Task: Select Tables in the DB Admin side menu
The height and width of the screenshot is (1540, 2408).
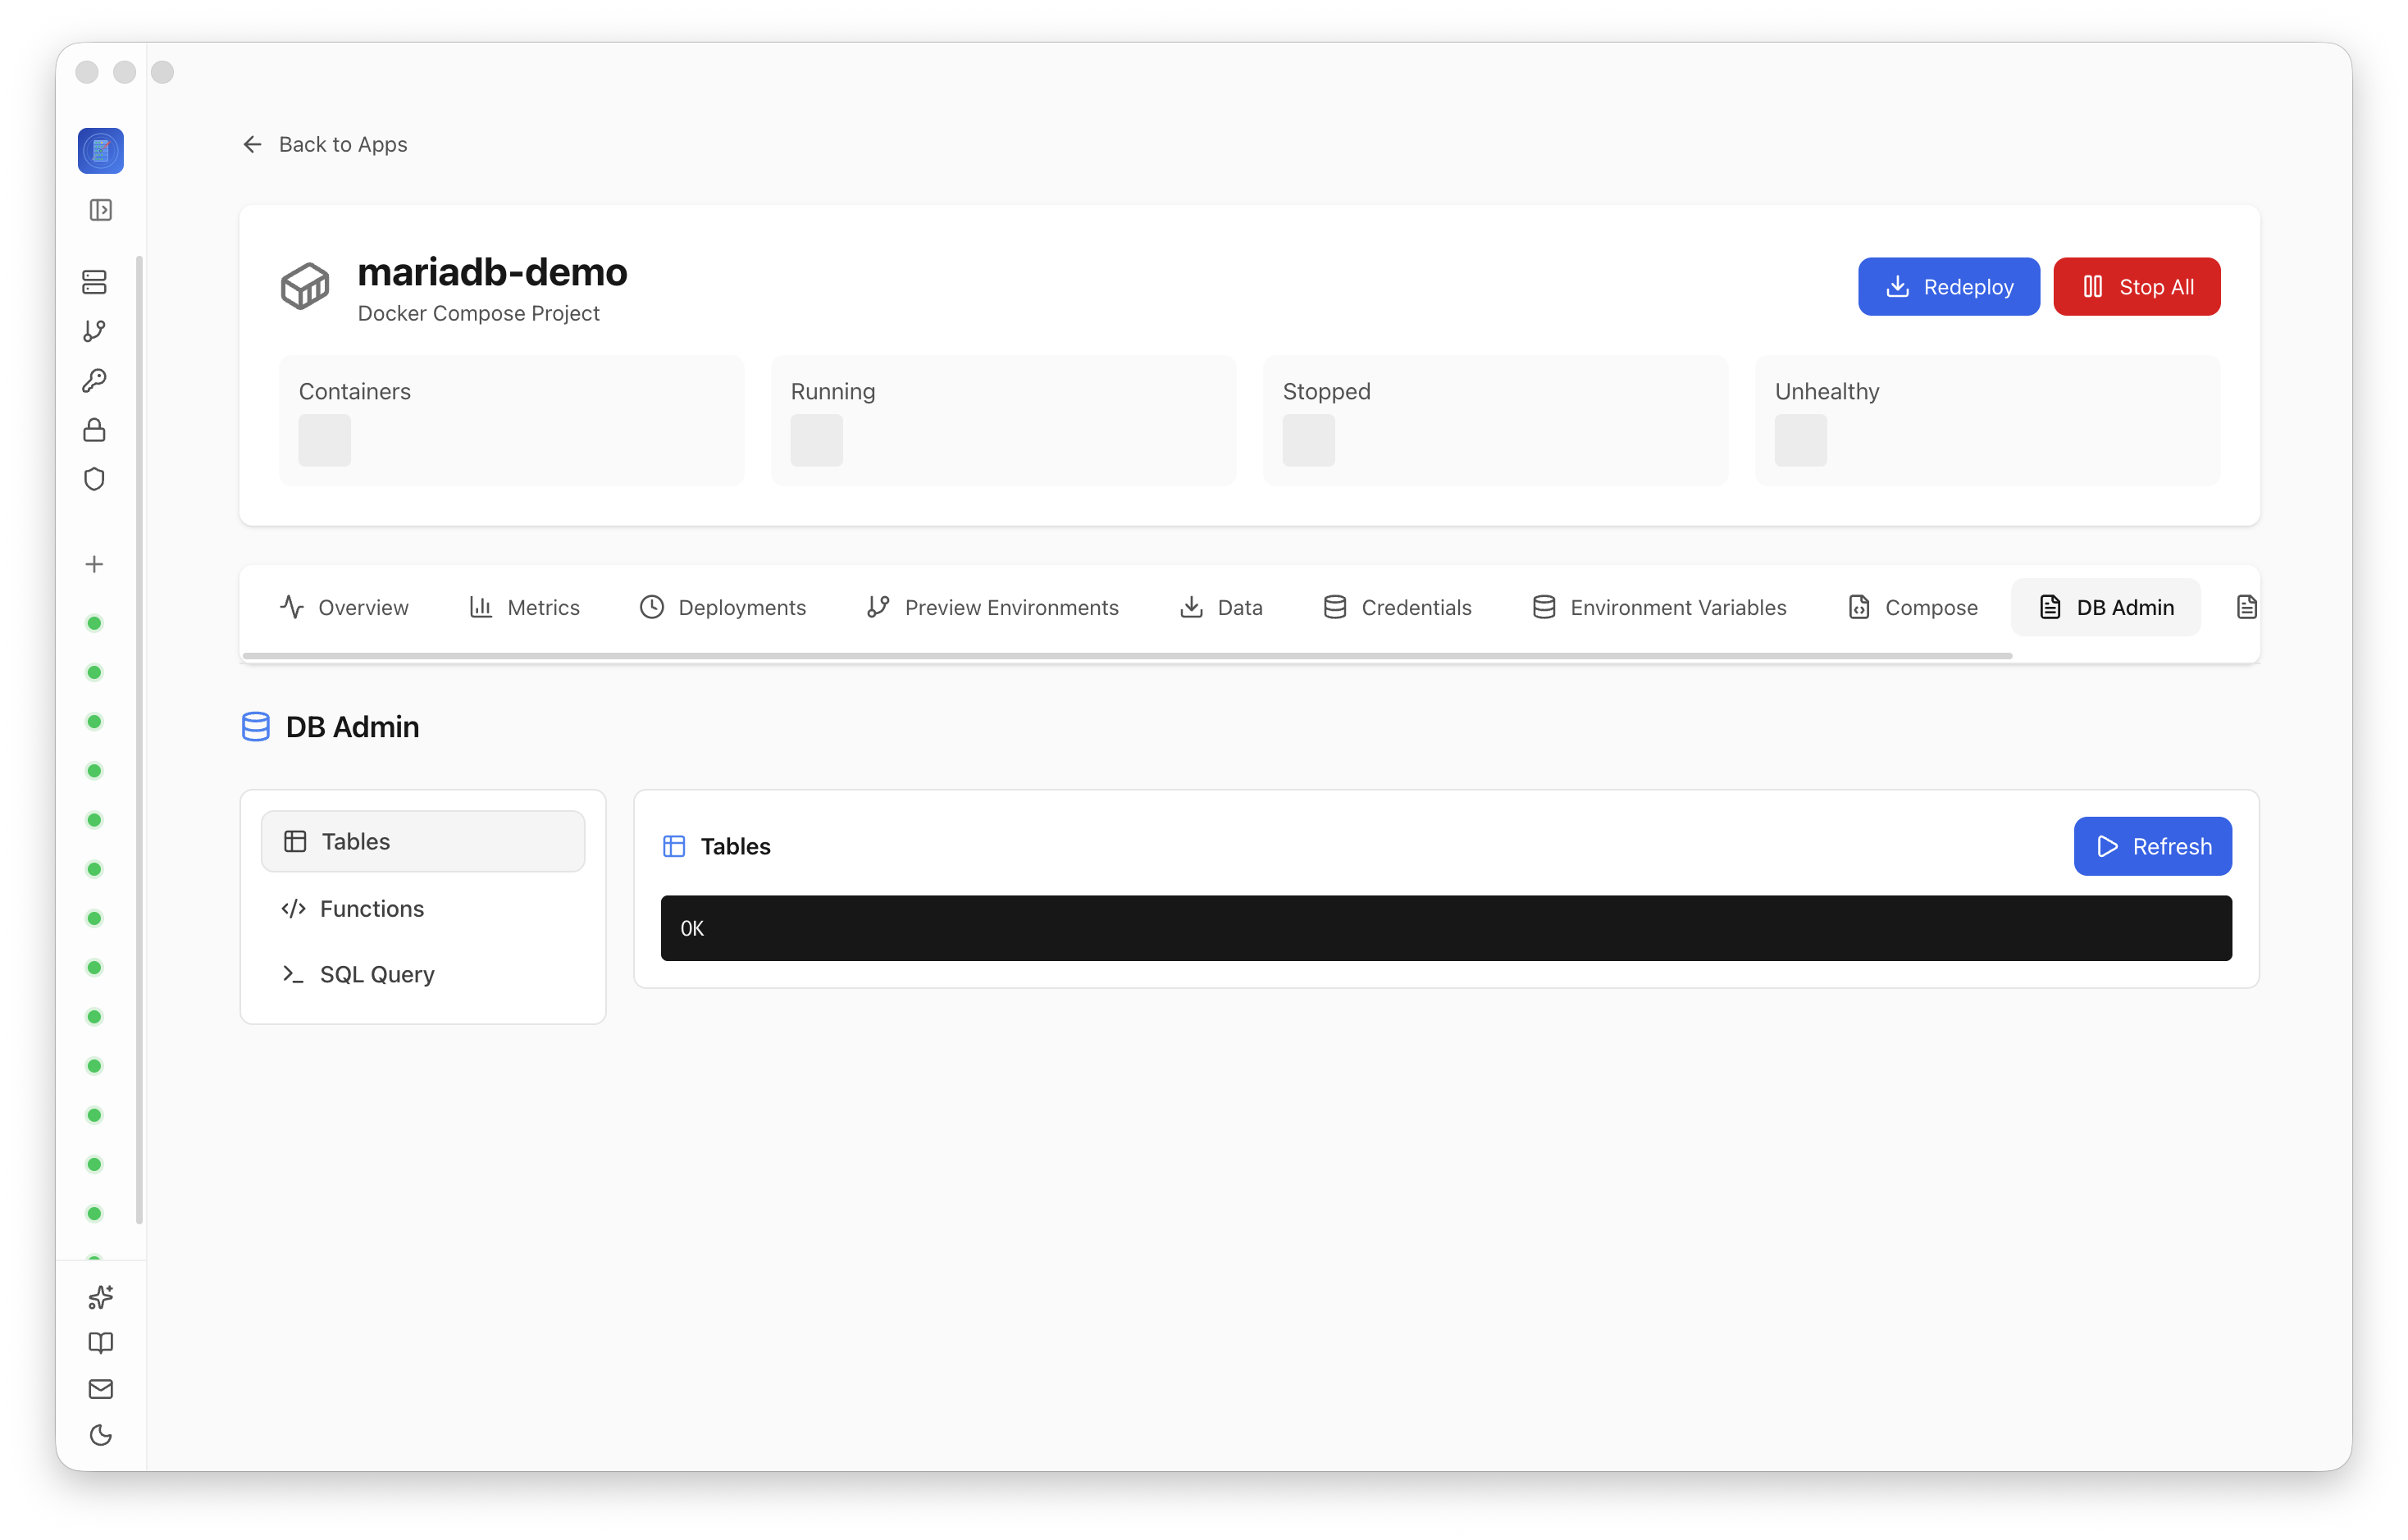Action: 423,841
